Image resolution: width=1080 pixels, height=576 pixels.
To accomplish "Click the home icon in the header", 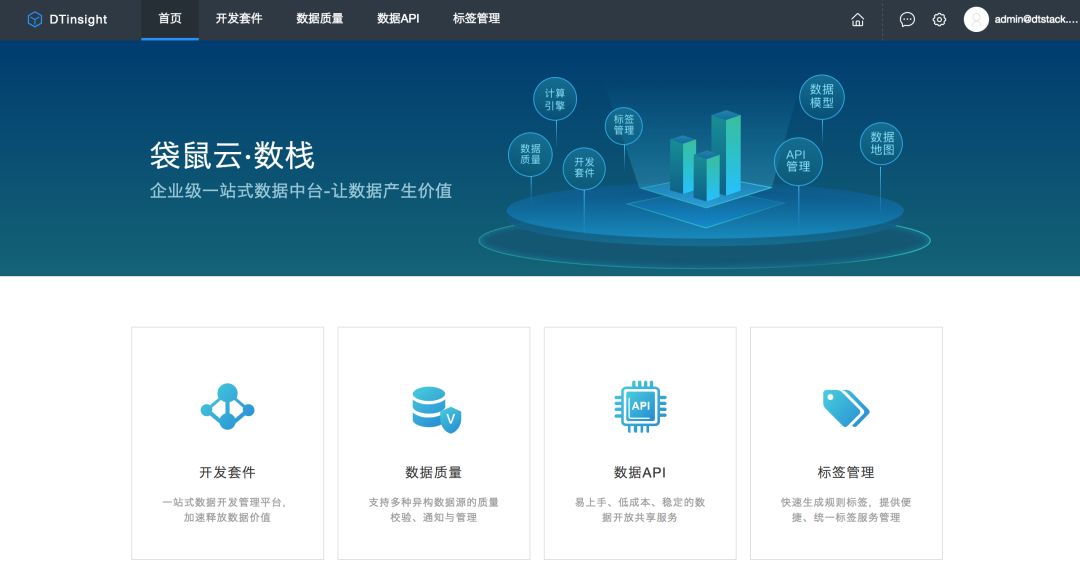I will pyautogui.click(x=858, y=19).
